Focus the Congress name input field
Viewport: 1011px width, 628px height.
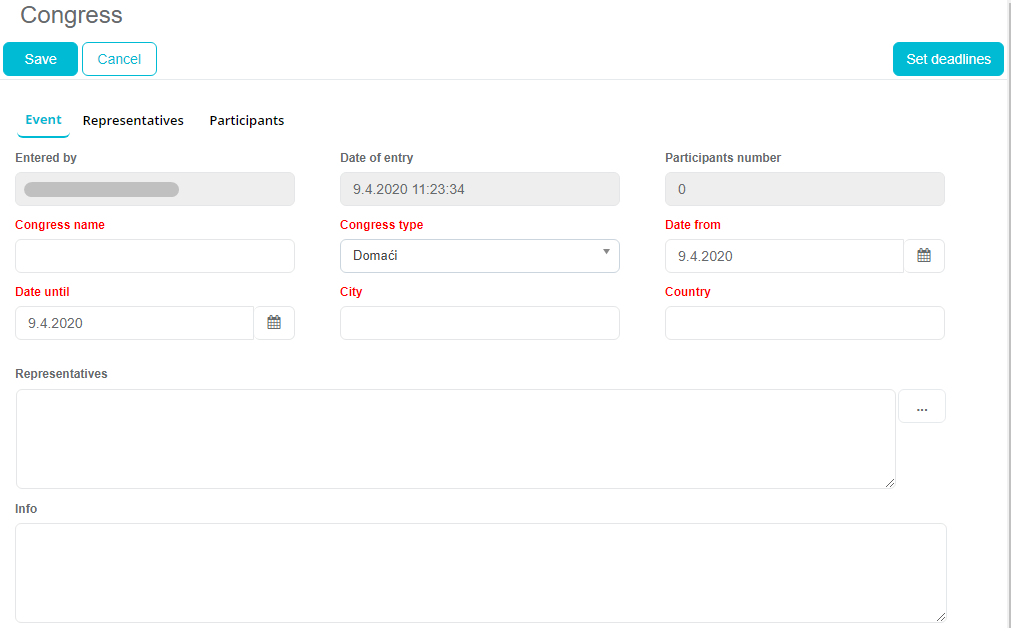[155, 256]
